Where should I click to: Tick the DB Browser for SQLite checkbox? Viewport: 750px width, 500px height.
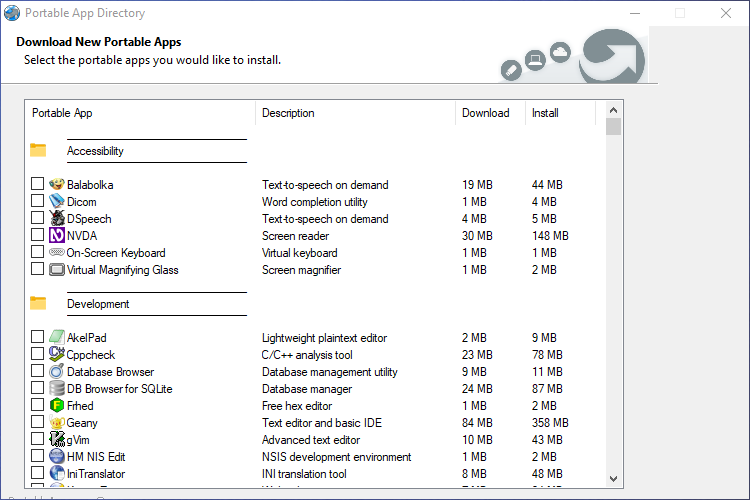tap(38, 389)
